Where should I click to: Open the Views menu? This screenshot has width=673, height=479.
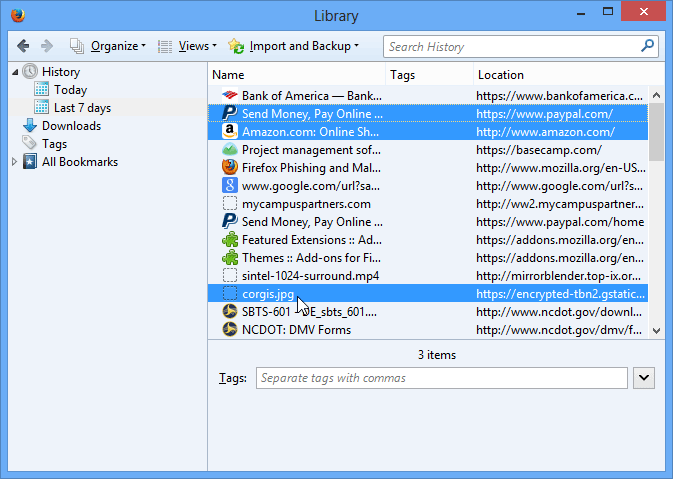(x=187, y=46)
